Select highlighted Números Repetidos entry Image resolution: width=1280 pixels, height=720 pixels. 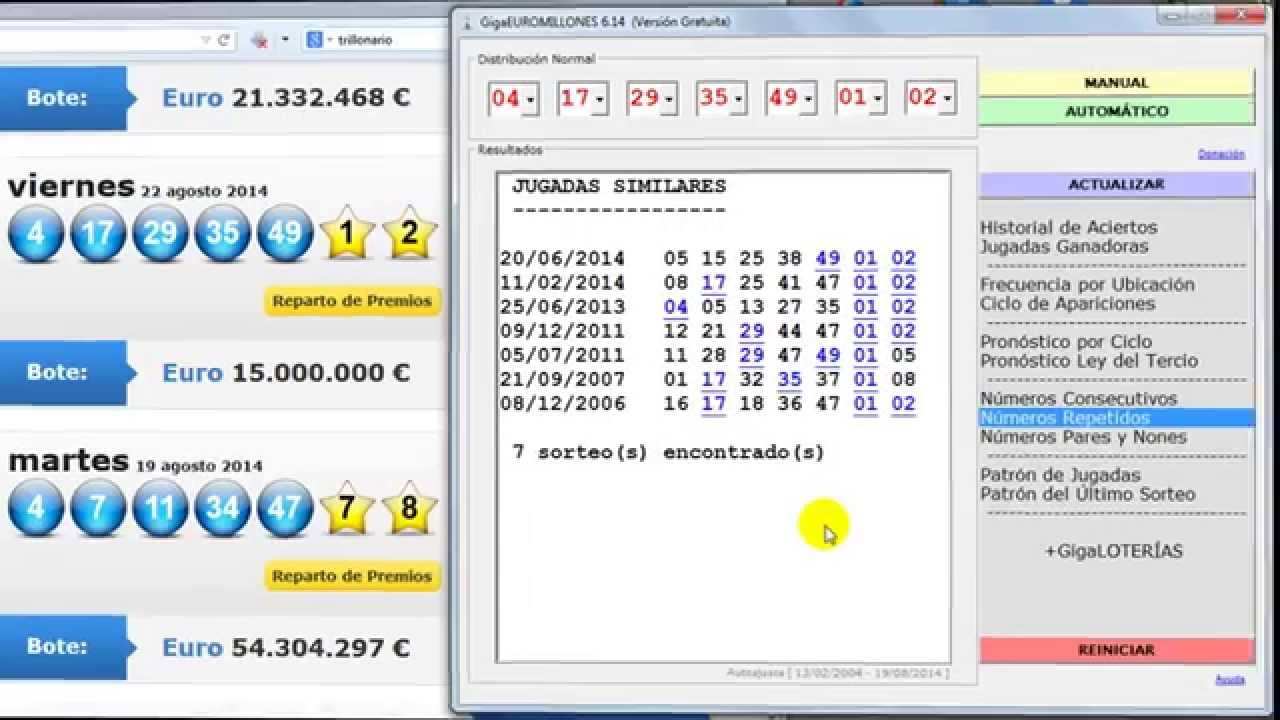(1117, 418)
